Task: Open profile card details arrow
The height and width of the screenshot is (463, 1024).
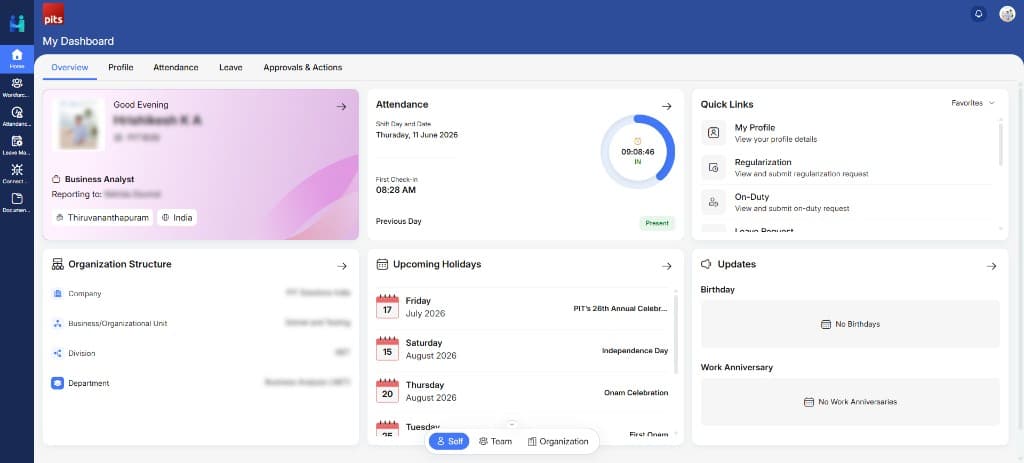Action: coord(341,106)
